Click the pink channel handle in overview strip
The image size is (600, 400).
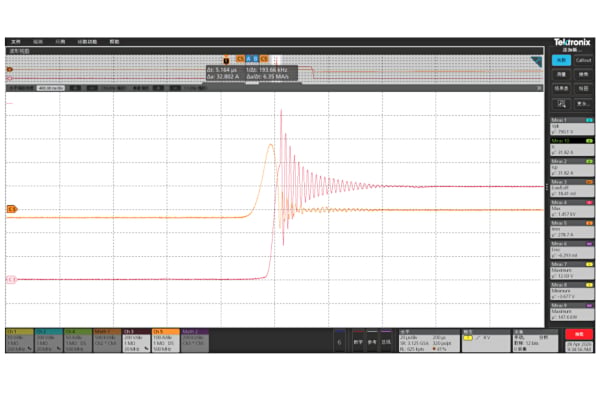coord(10,78)
